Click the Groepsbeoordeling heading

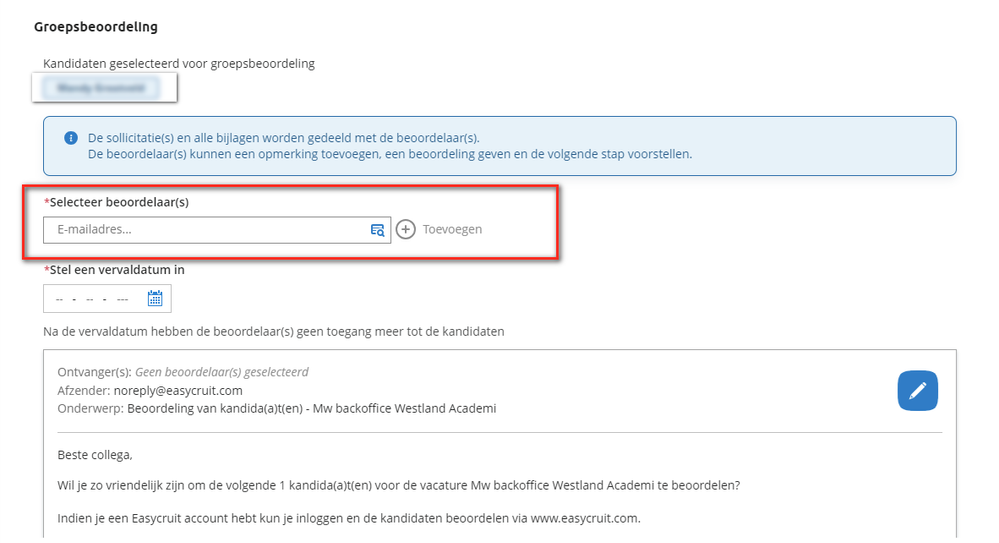pos(96,27)
